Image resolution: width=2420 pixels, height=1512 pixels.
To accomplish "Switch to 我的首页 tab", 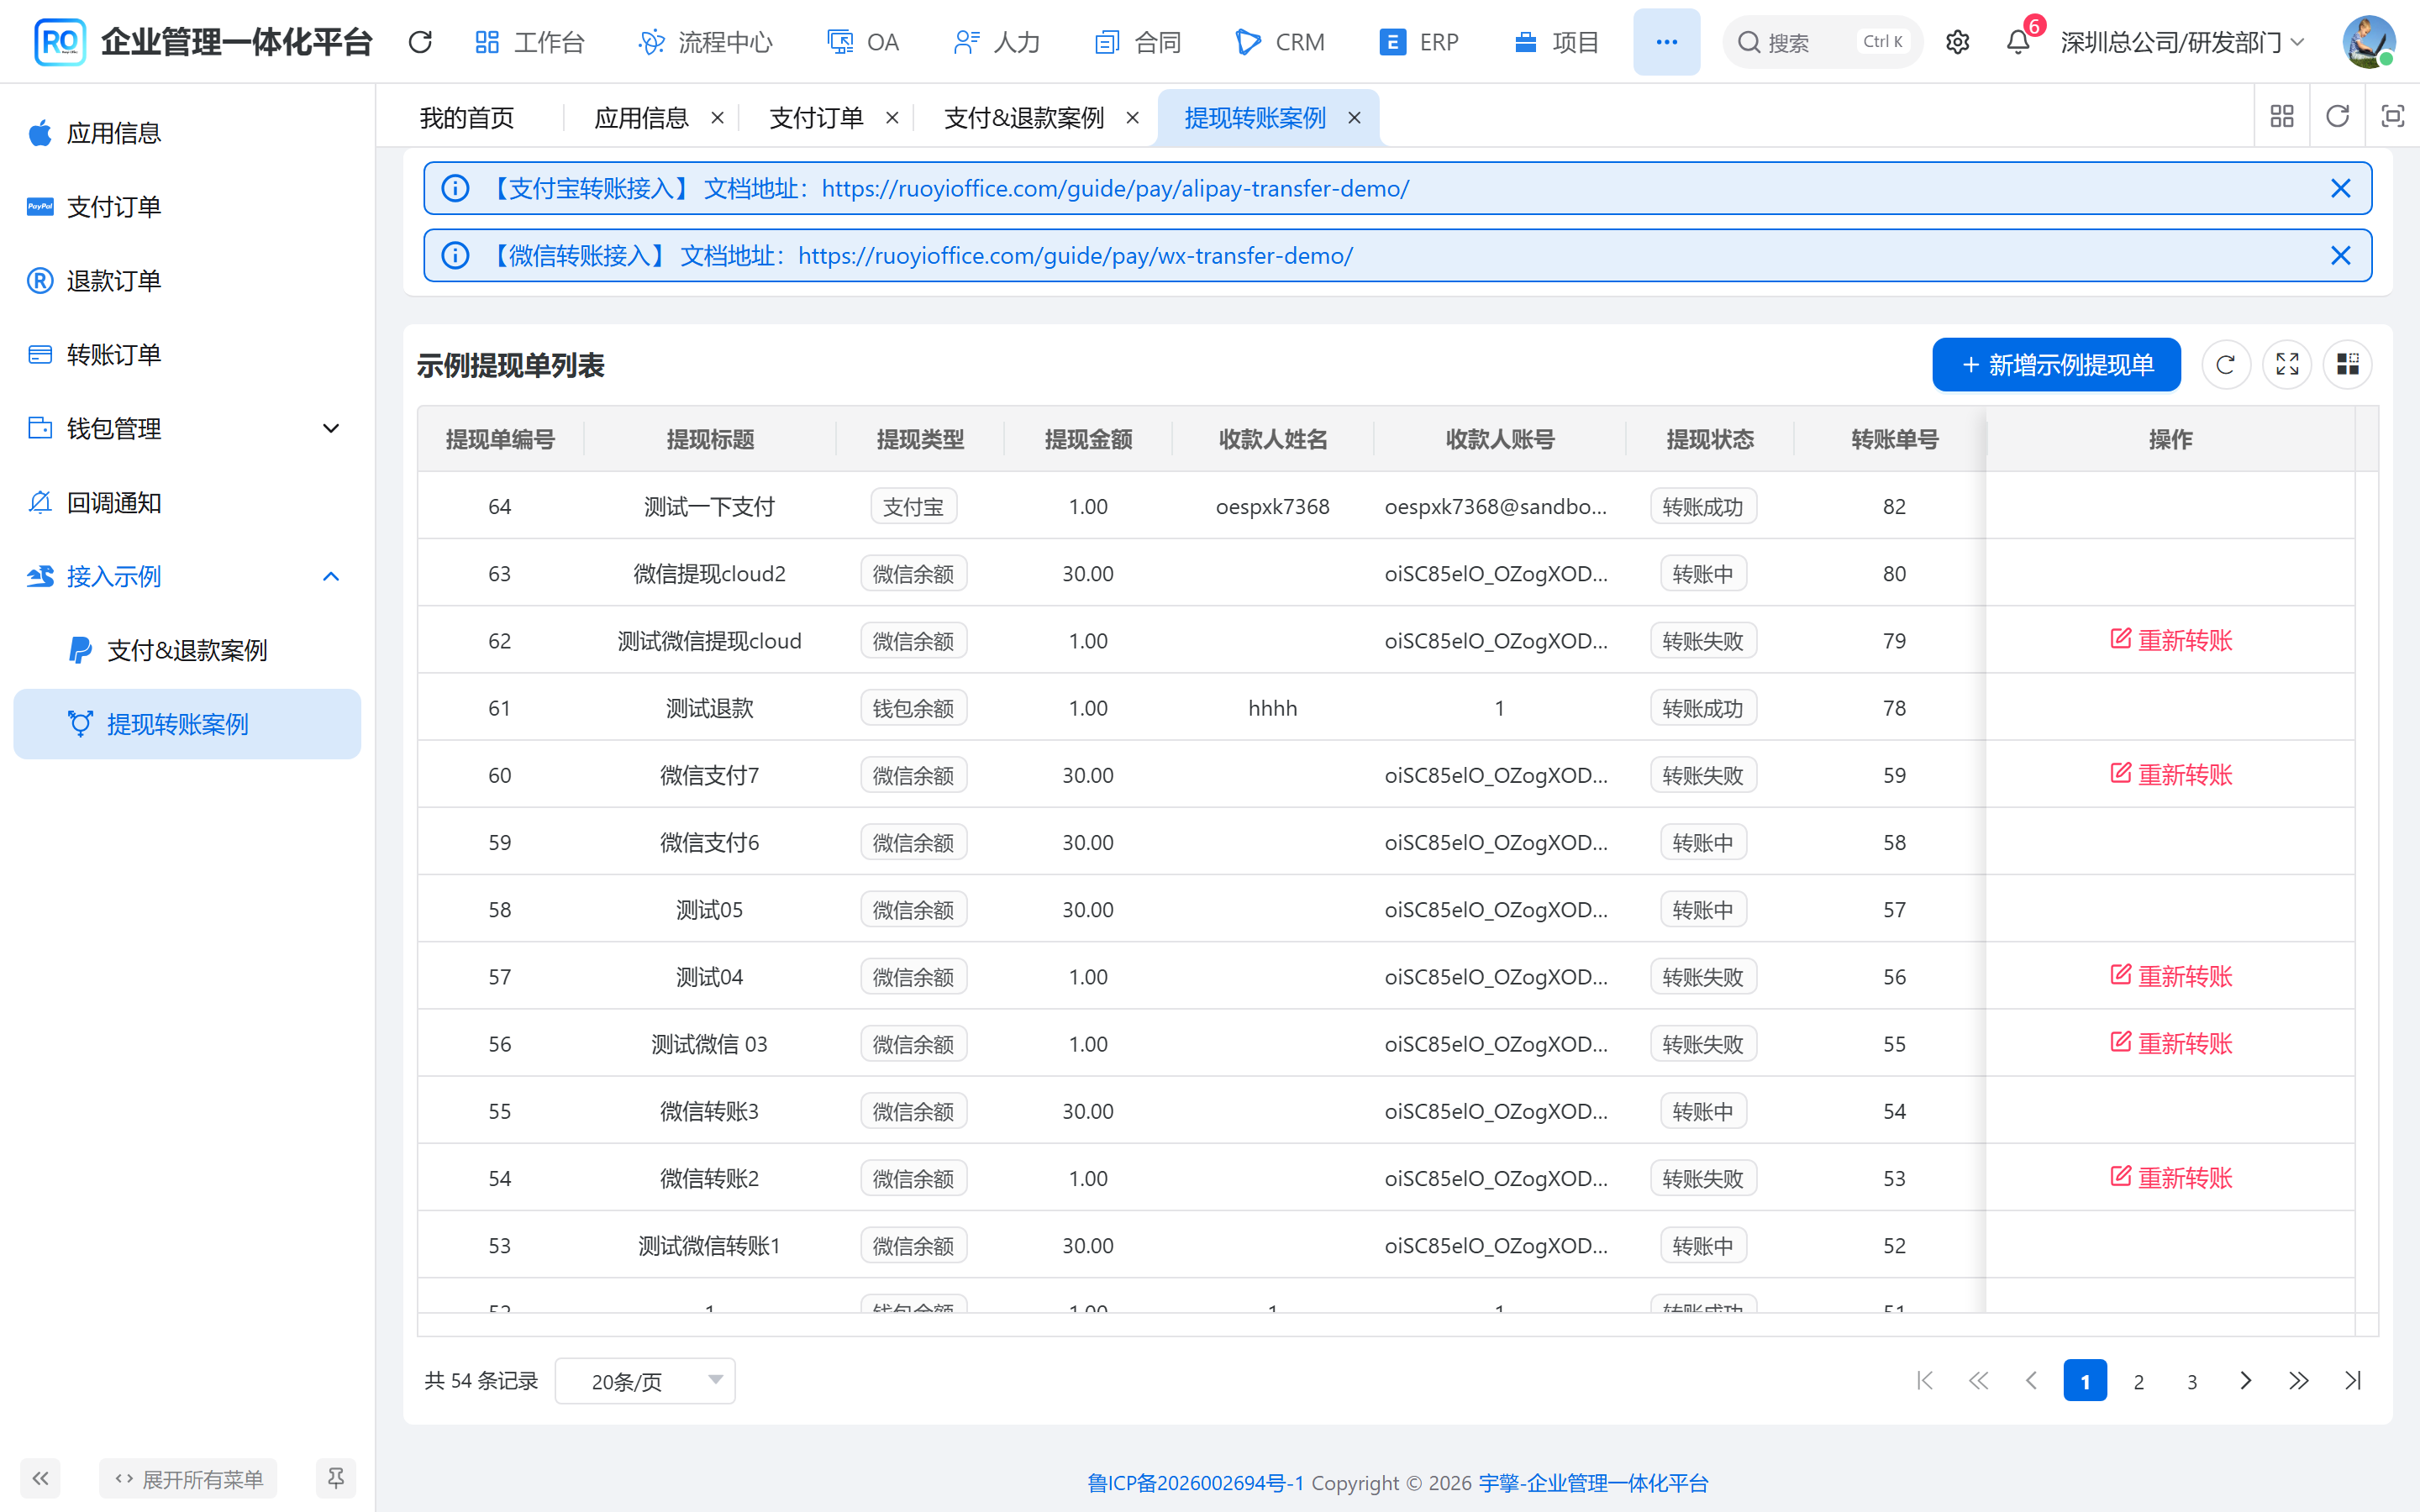I will pyautogui.click(x=467, y=117).
